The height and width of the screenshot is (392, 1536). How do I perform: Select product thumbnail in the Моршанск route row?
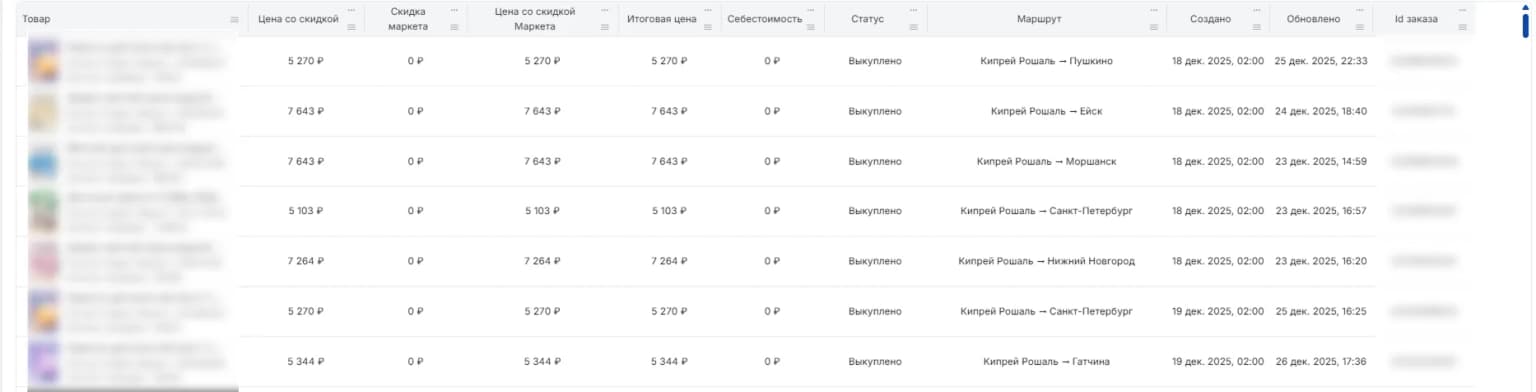pos(44,161)
